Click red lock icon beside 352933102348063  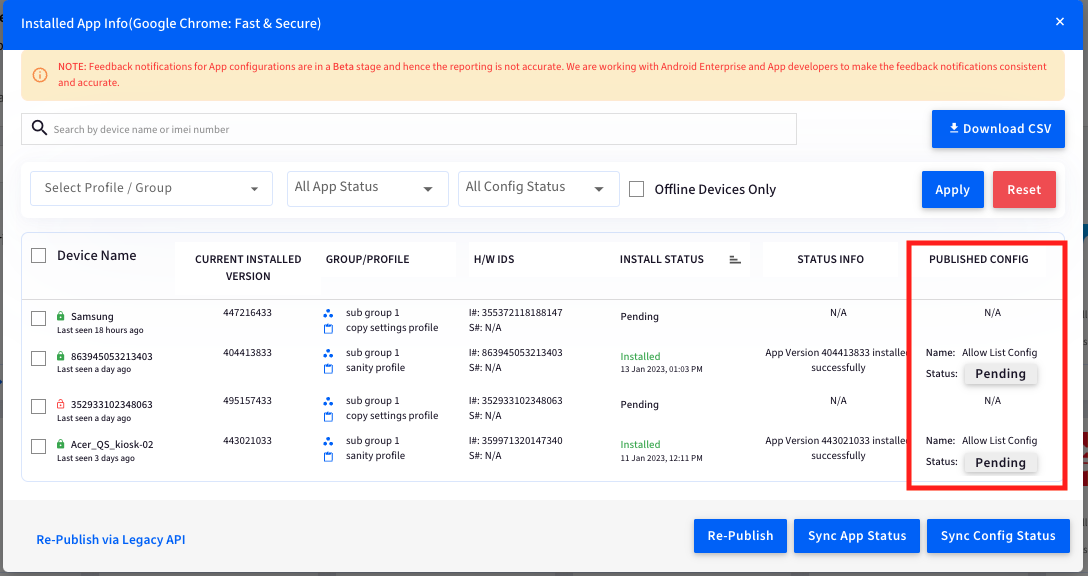tap(60, 404)
